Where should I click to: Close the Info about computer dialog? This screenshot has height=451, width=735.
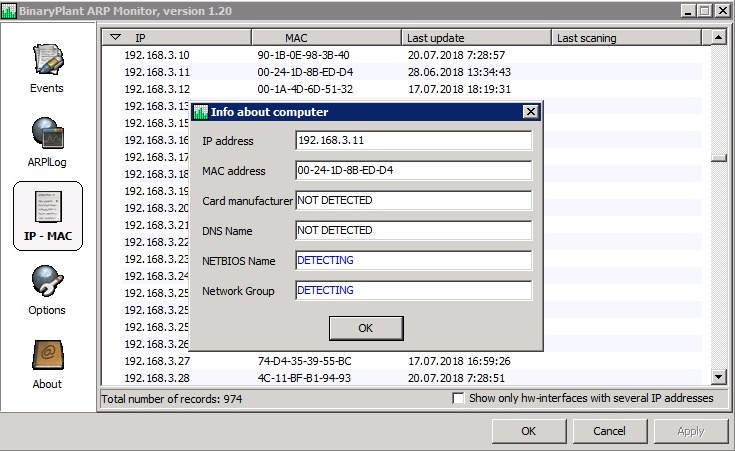point(530,112)
